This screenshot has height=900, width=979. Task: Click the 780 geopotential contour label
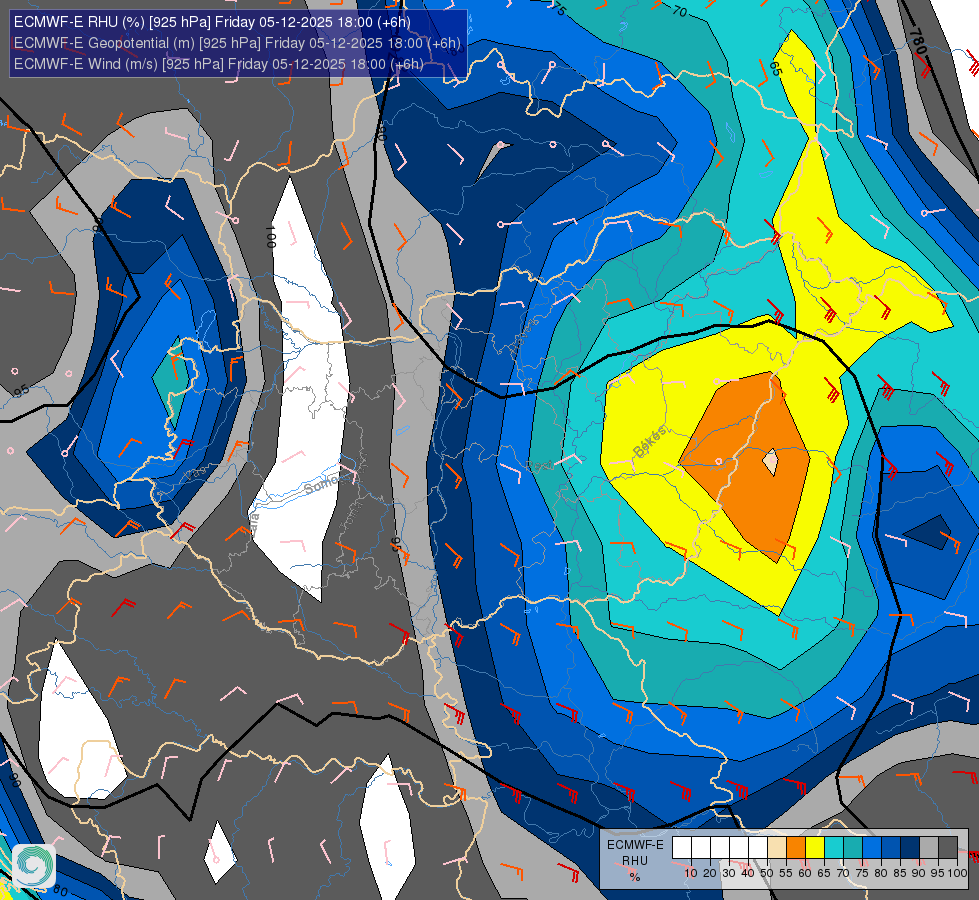coord(917,41)
